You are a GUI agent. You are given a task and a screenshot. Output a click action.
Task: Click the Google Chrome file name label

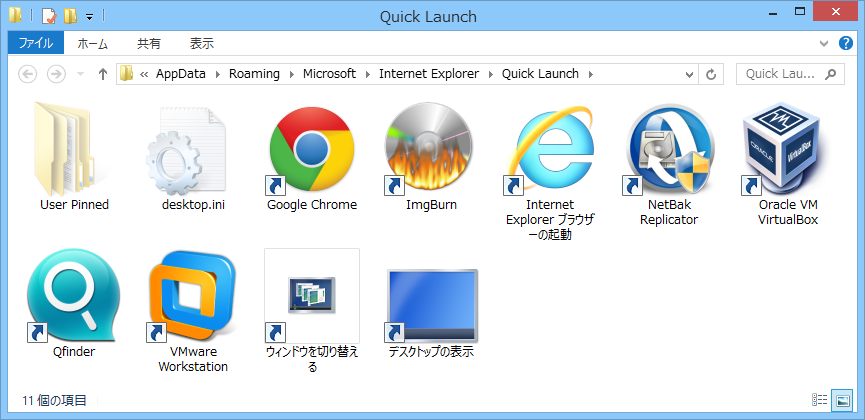point(312,205)
